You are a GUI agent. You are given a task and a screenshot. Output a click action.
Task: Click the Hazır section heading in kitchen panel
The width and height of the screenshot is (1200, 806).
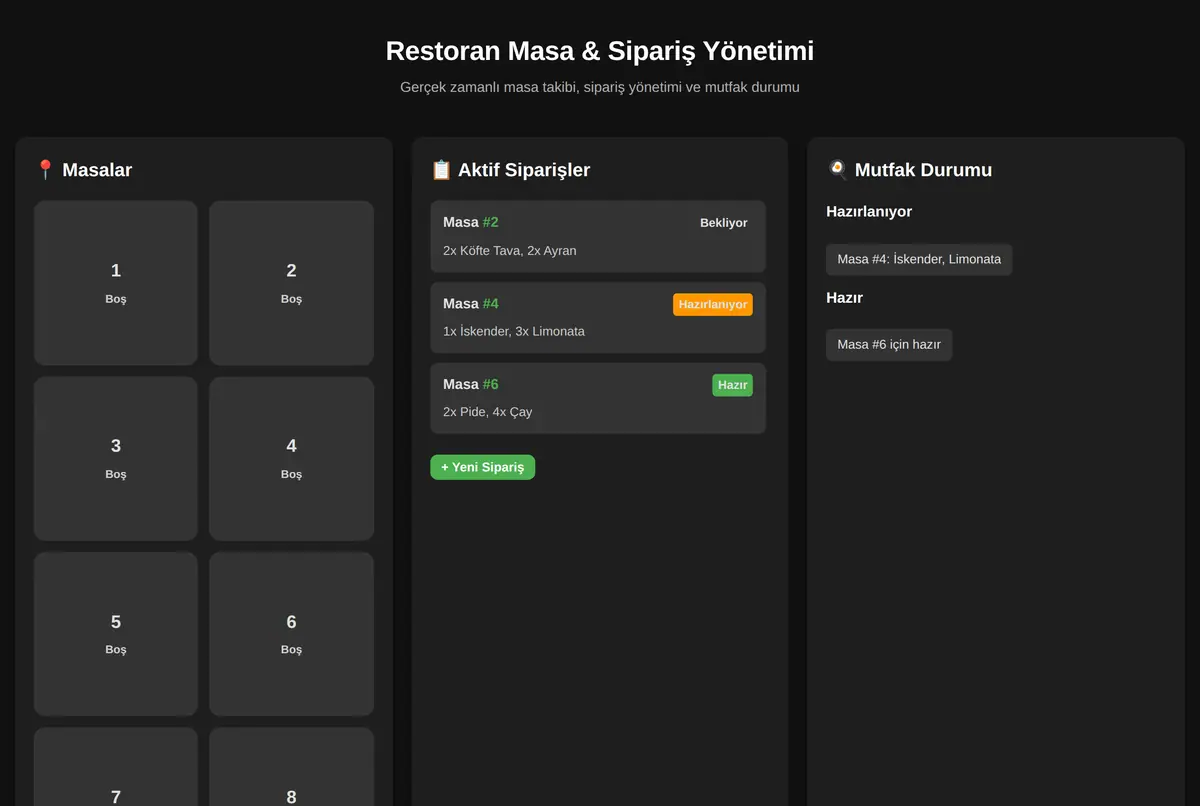click(x=844, y=298)
